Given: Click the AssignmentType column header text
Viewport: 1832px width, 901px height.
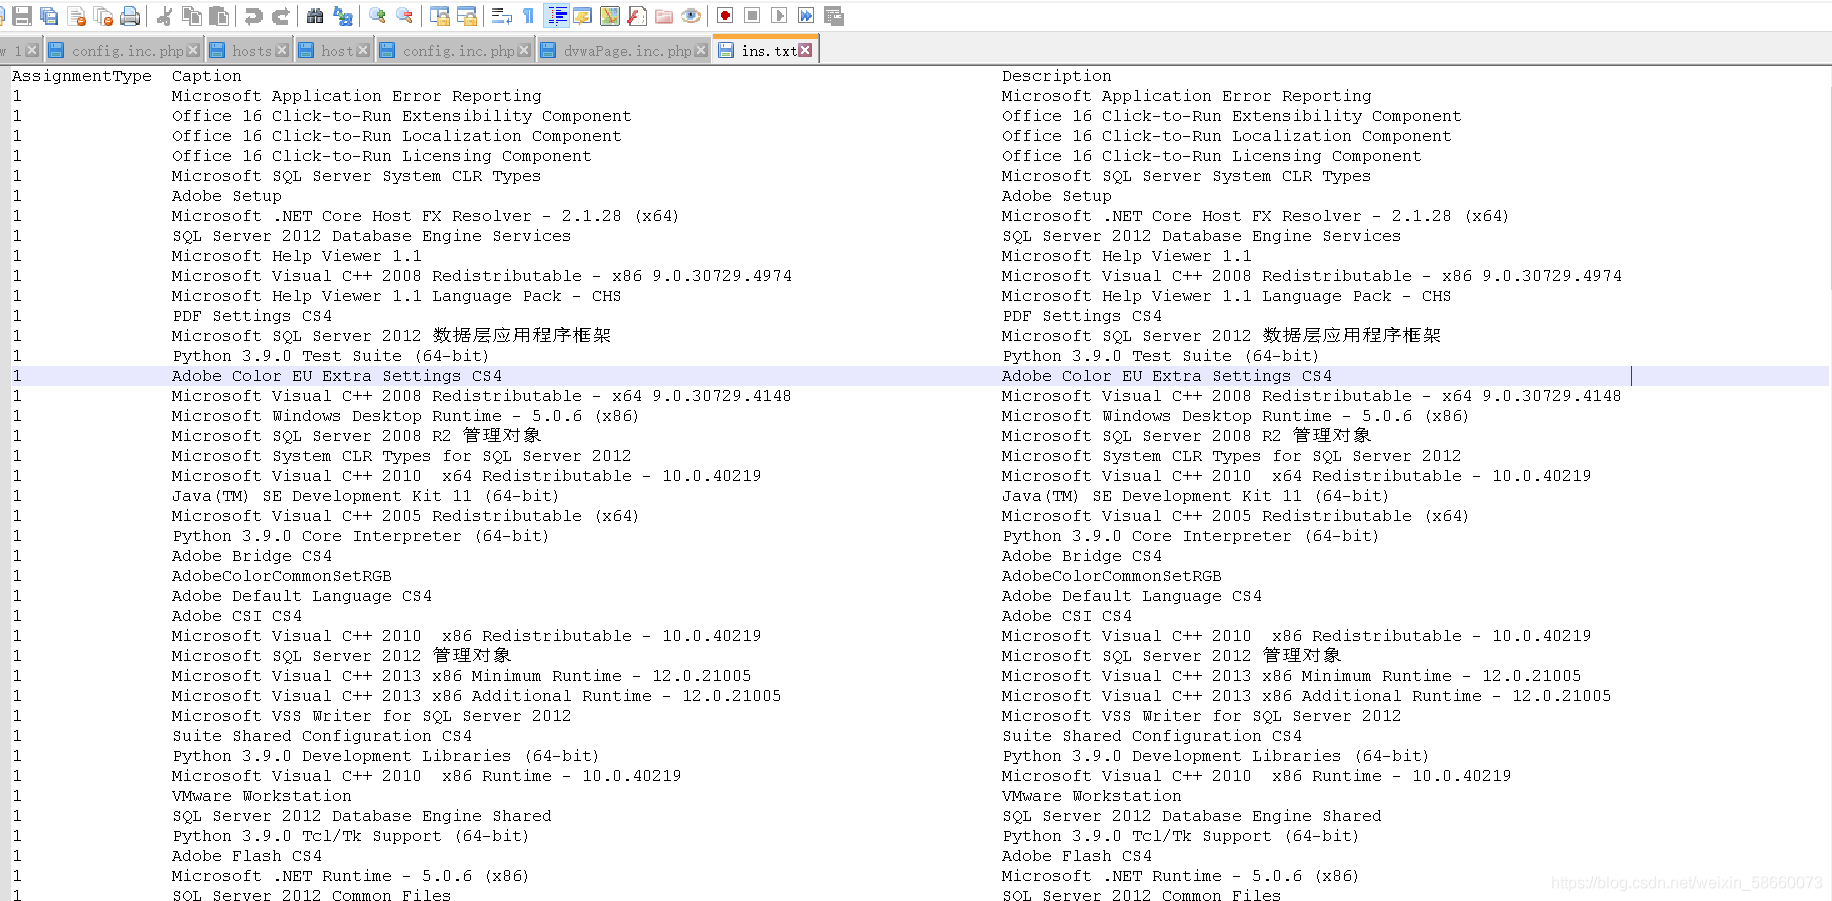Looking at the screenshot, I should click(x=82, y=76).
